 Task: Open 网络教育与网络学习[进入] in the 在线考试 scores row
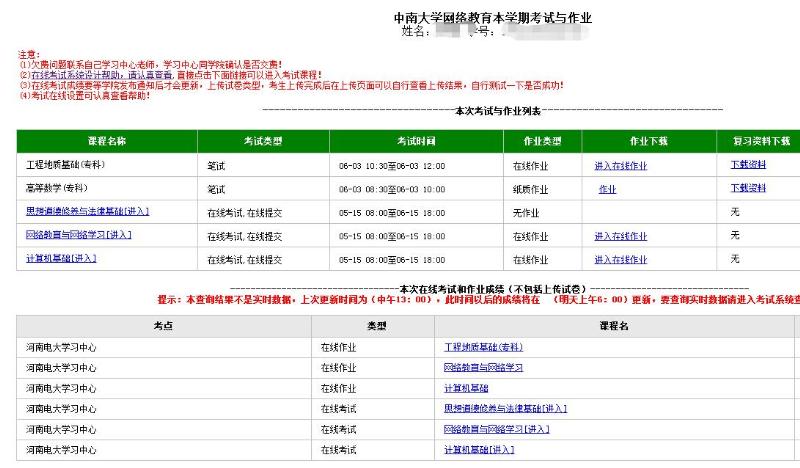tap(496, 429)
